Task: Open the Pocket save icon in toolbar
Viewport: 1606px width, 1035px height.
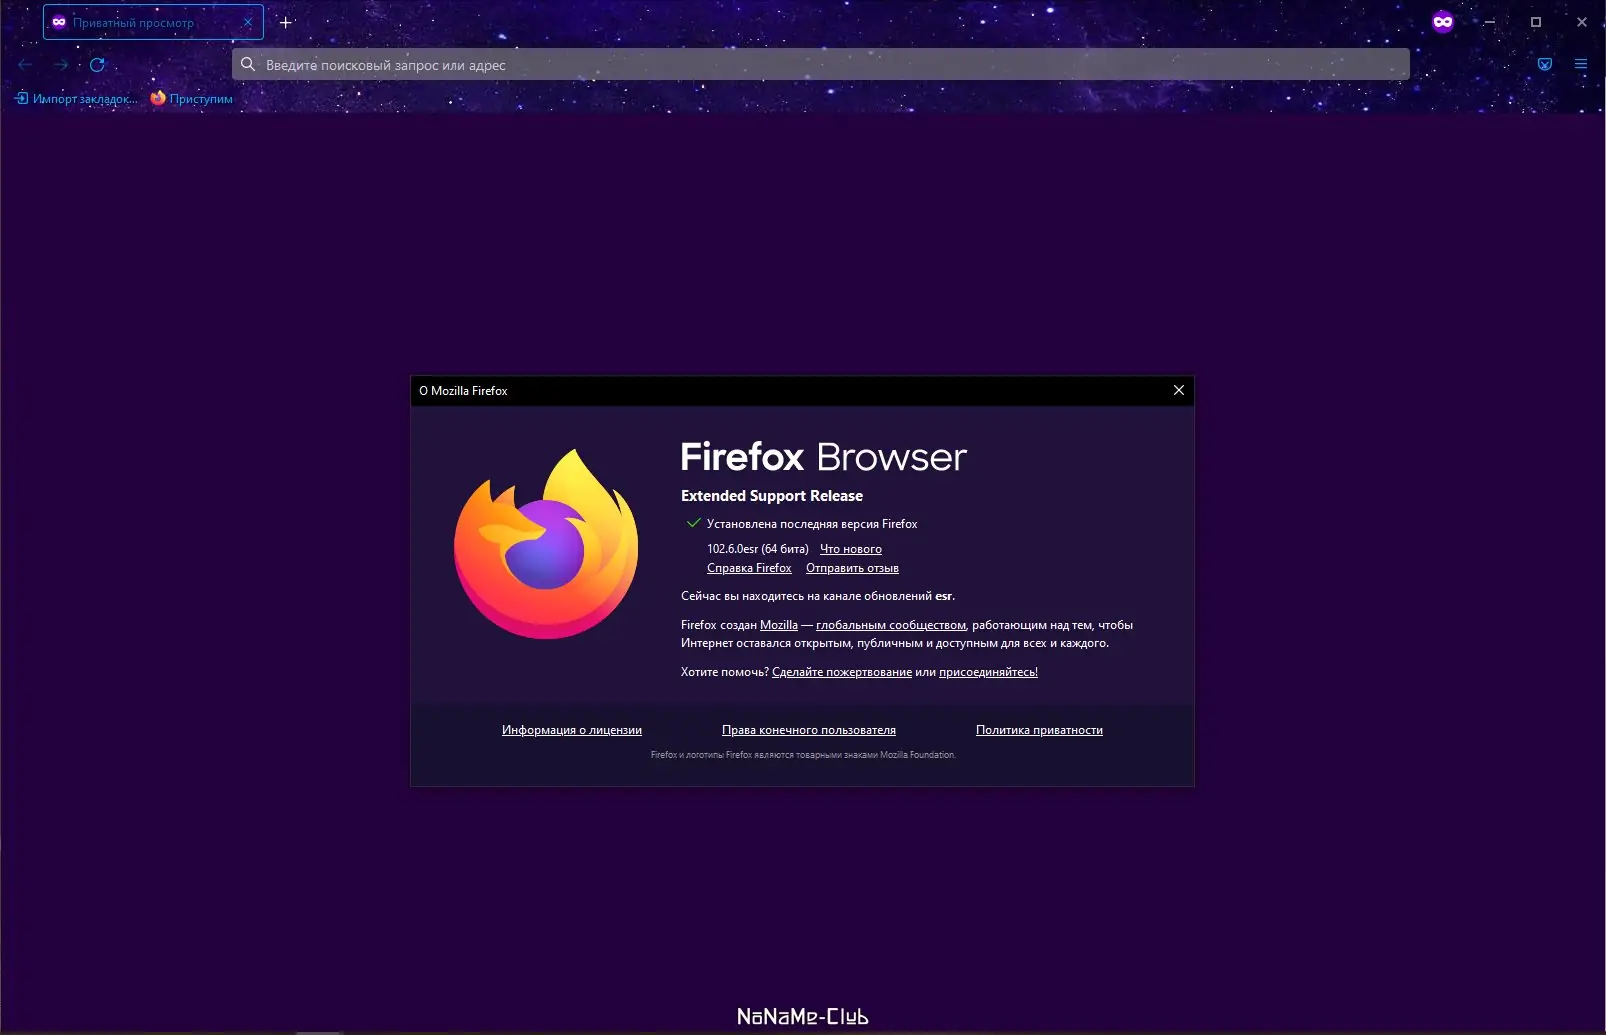Action: (x=1545, y=64)
